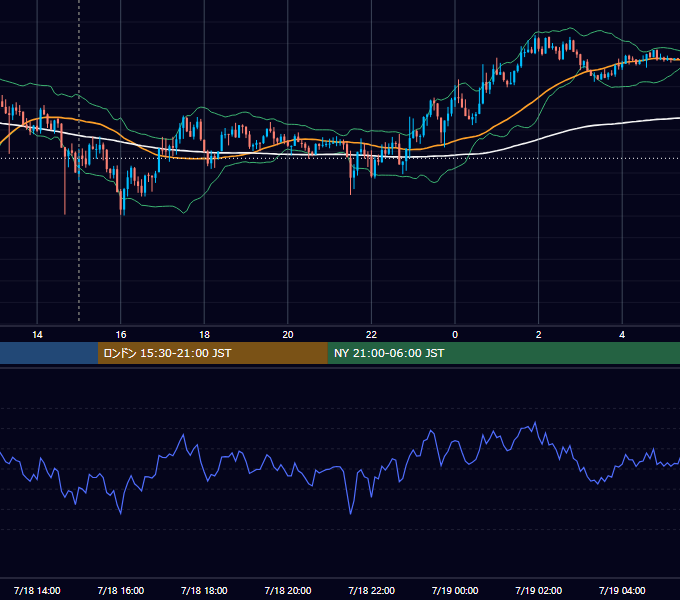
Task: Click hour label 14 on price chart axis
Action: (37, 335)
